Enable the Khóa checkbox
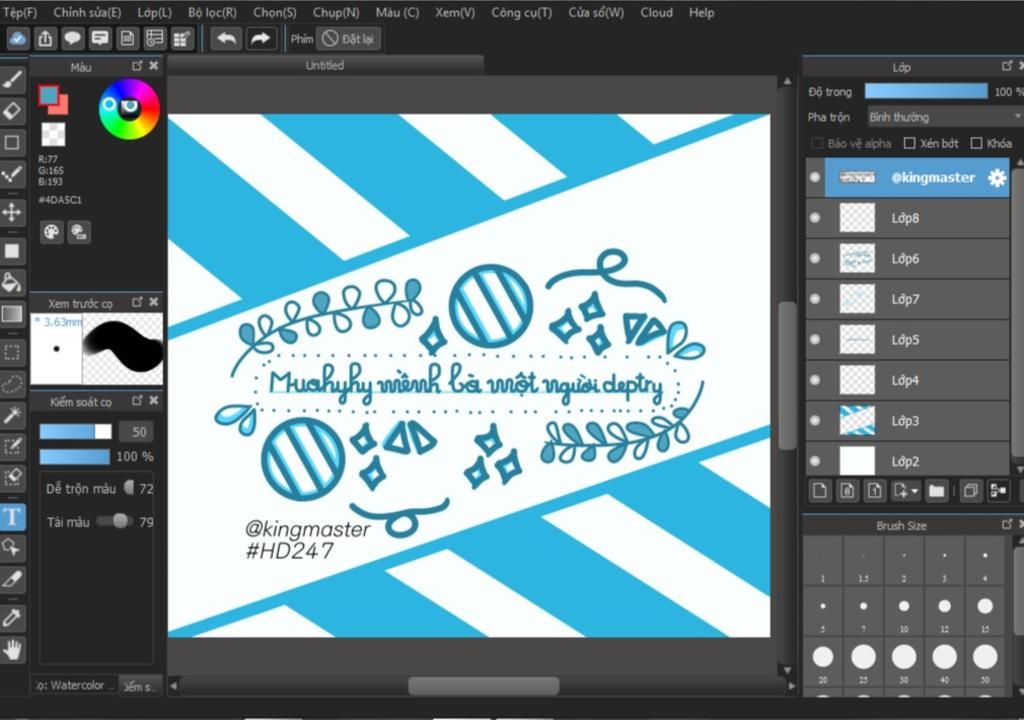Viewport: 1024px width, 720px height. 976,143
